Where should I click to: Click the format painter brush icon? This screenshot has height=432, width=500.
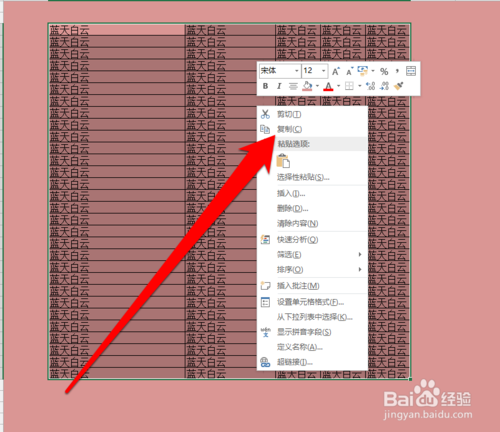399,86
